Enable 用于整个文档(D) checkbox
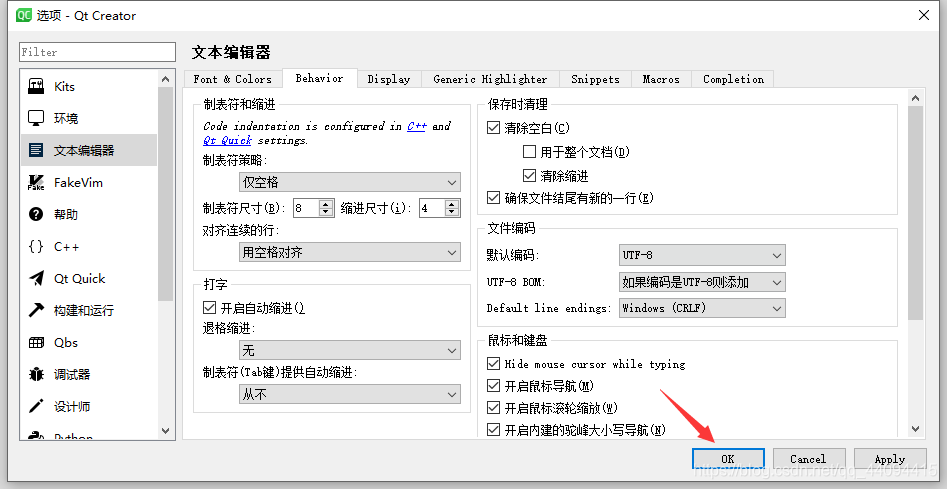The width and height of the screenshot is (947, 489). [529, 152]
